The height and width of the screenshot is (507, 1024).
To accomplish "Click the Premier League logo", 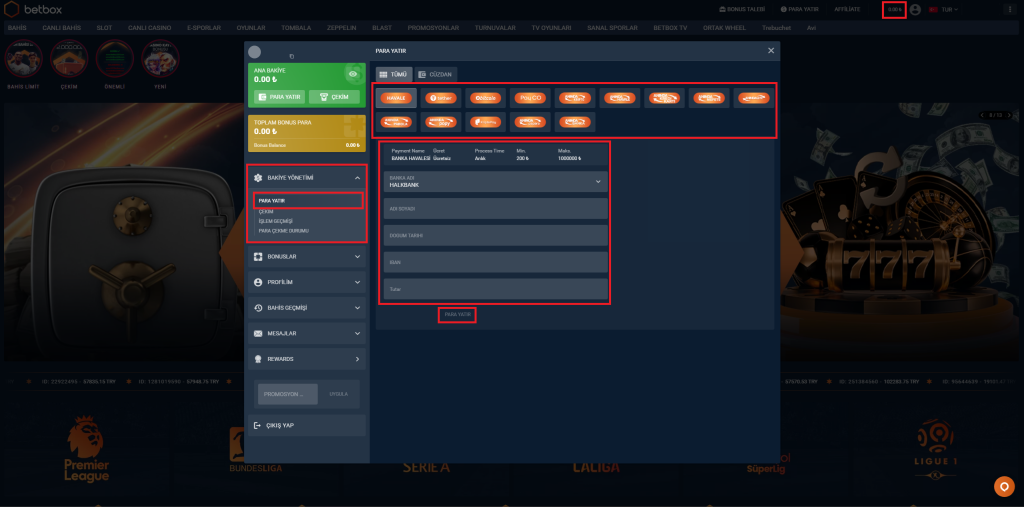I will (87, 450).
